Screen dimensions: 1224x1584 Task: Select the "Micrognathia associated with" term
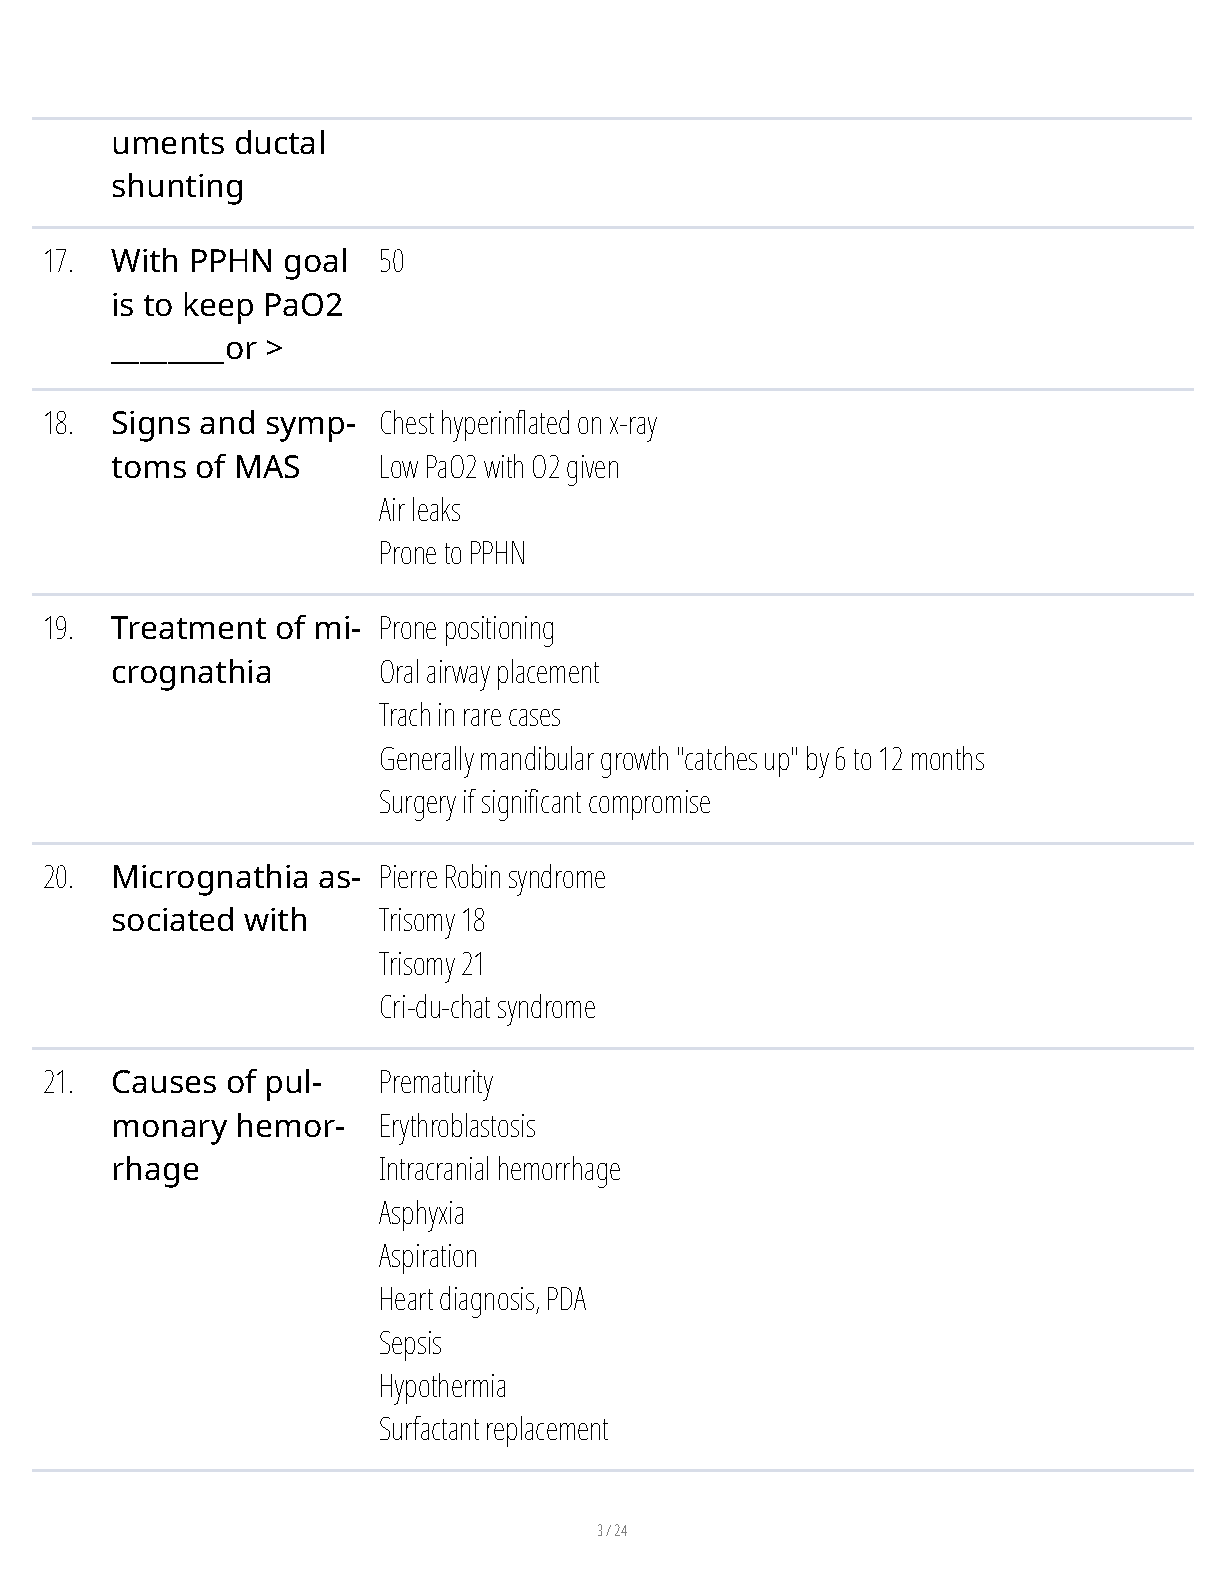coord(235,898)
